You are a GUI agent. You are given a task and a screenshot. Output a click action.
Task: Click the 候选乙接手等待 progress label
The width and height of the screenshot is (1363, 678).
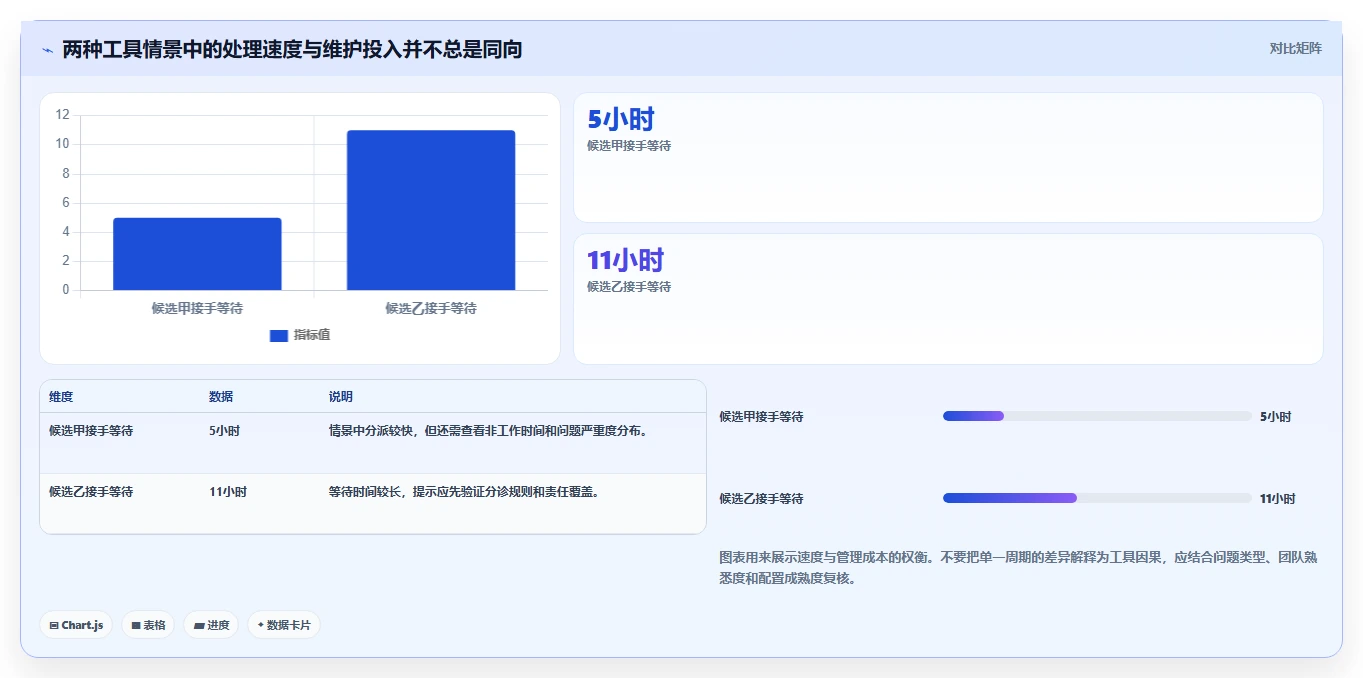coord(761,499)
